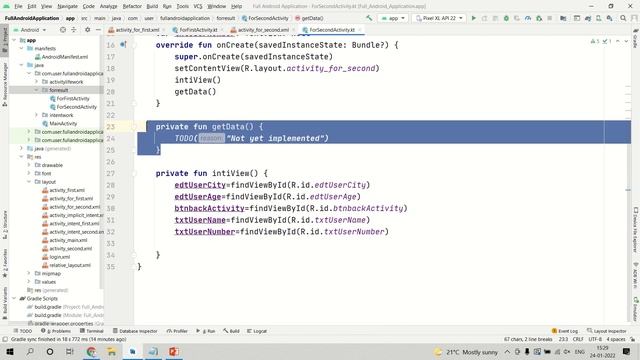Expand the mipmap folder
The width and height of the screenshot is (640, 360).
pos(29,273)
